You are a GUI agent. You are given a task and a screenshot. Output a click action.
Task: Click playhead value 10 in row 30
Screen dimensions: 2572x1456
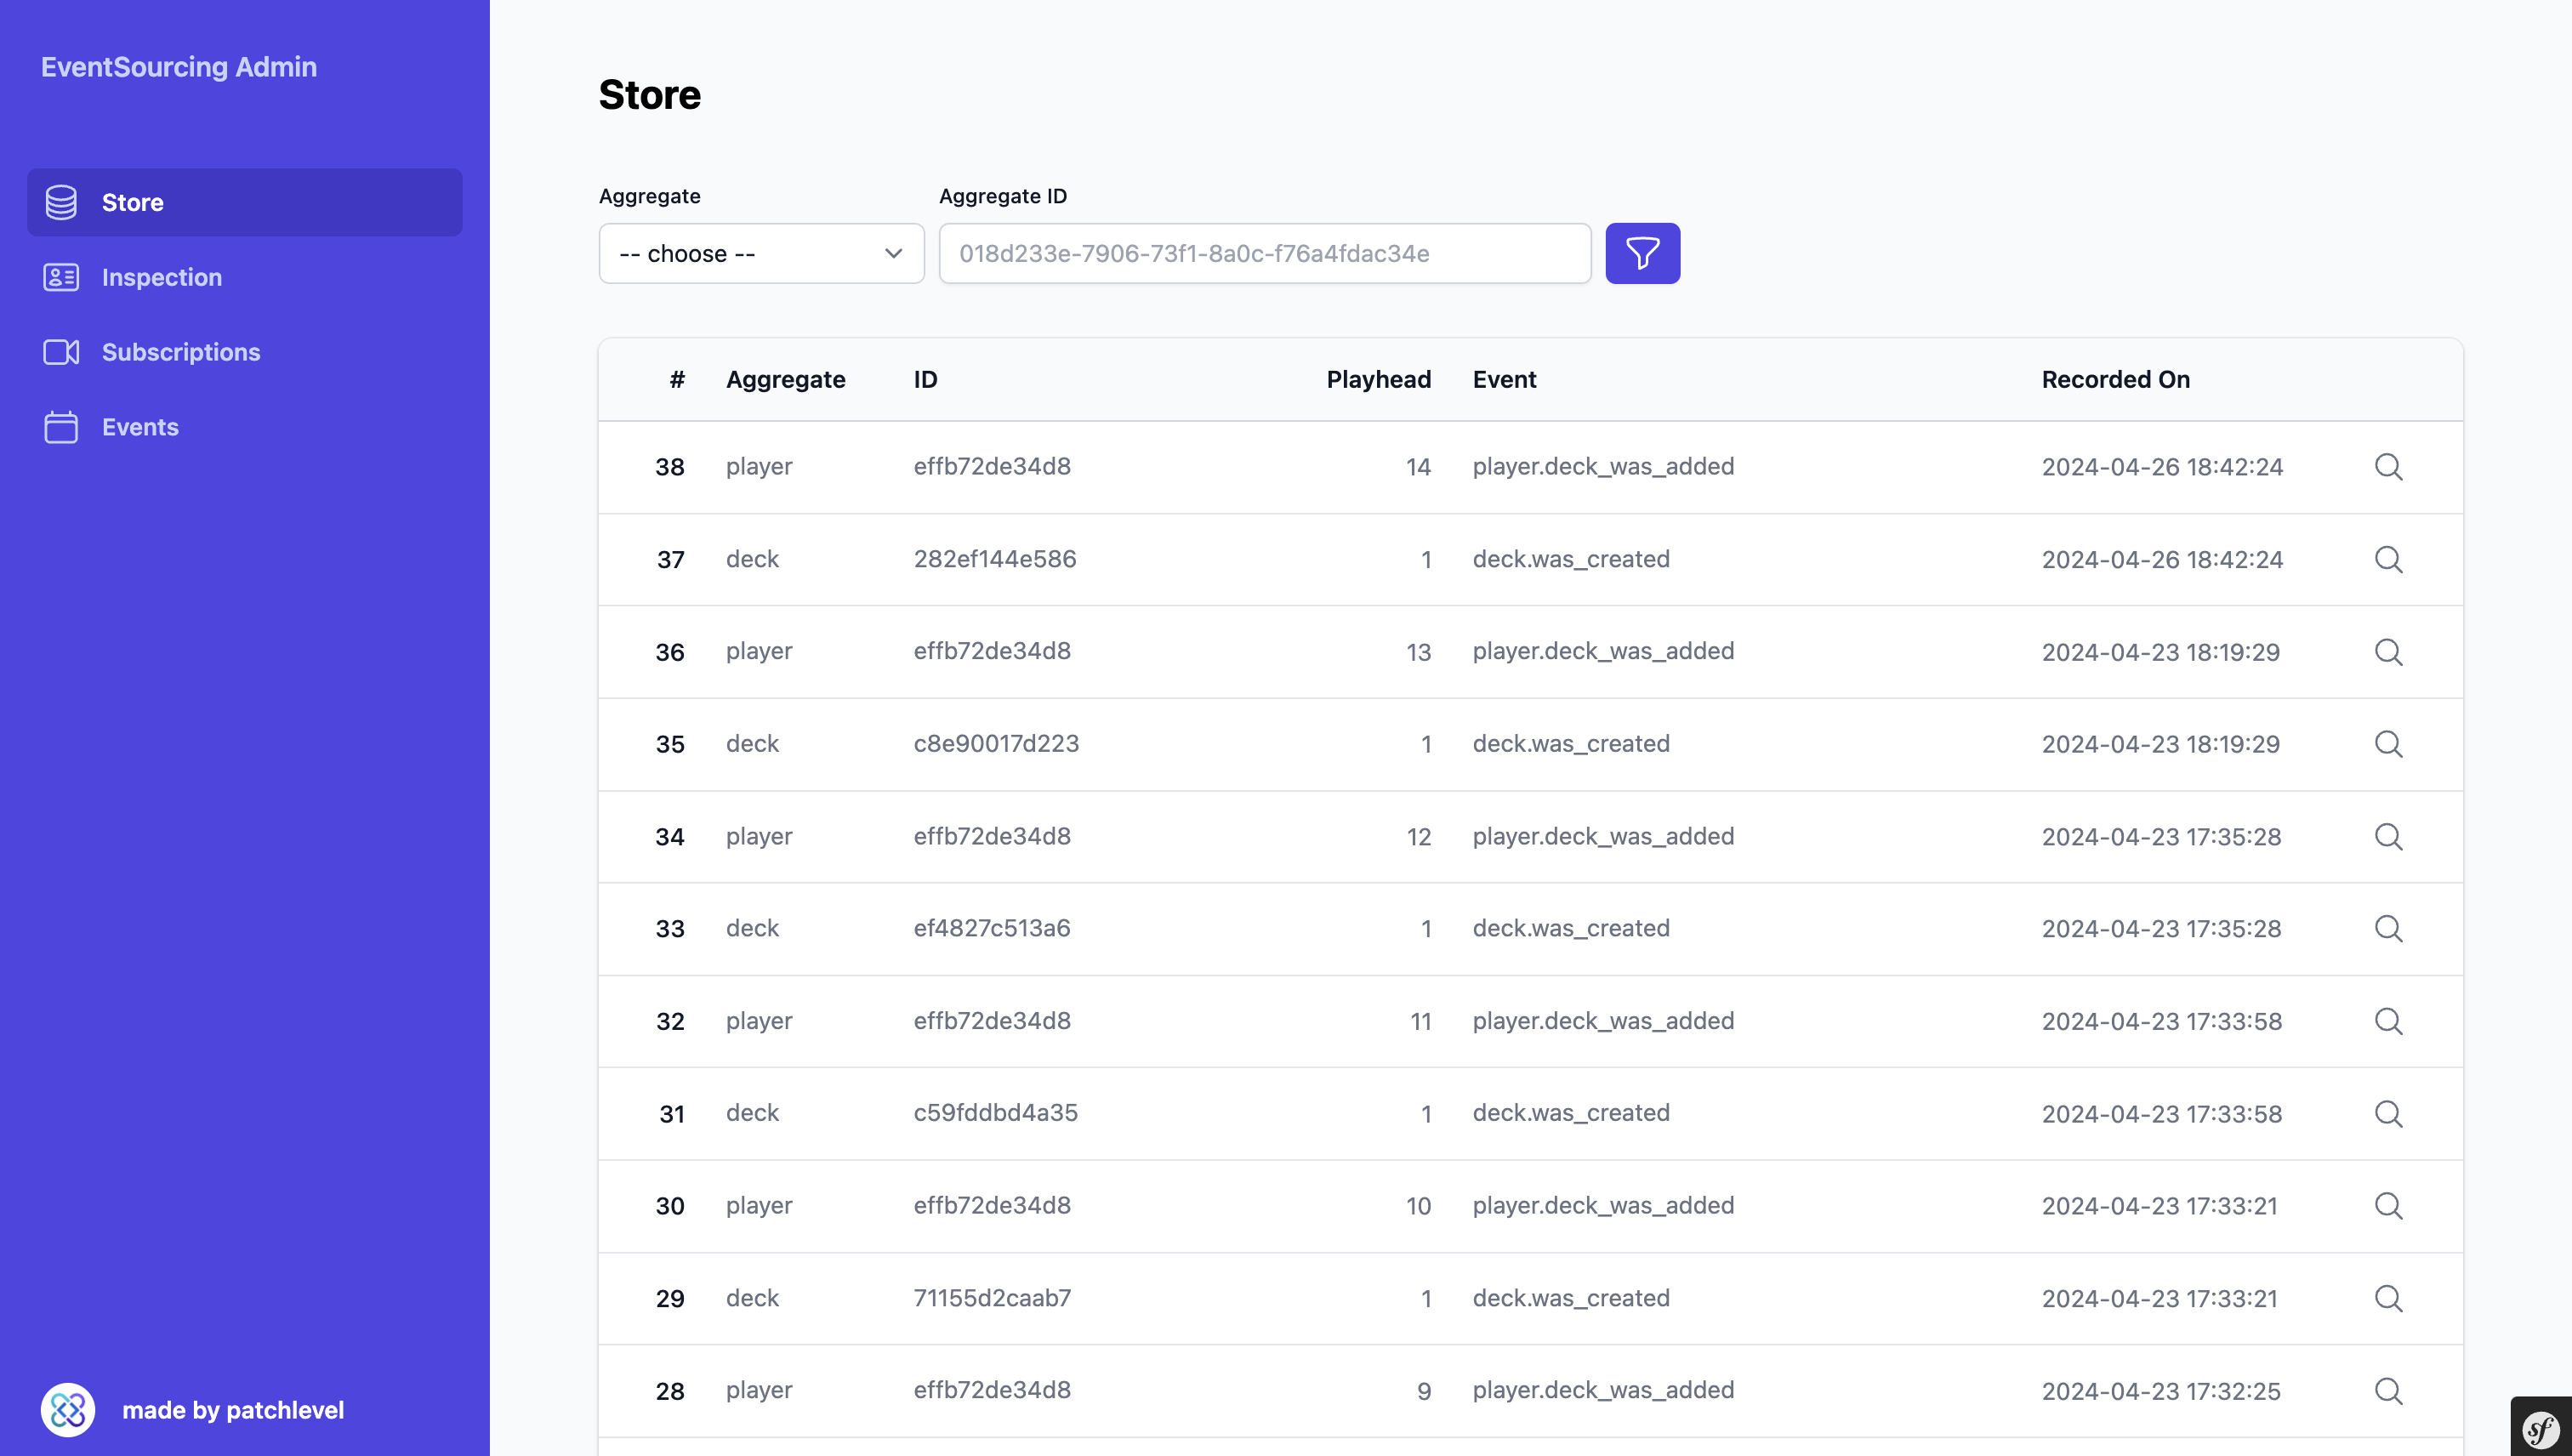(1418, 1206)
